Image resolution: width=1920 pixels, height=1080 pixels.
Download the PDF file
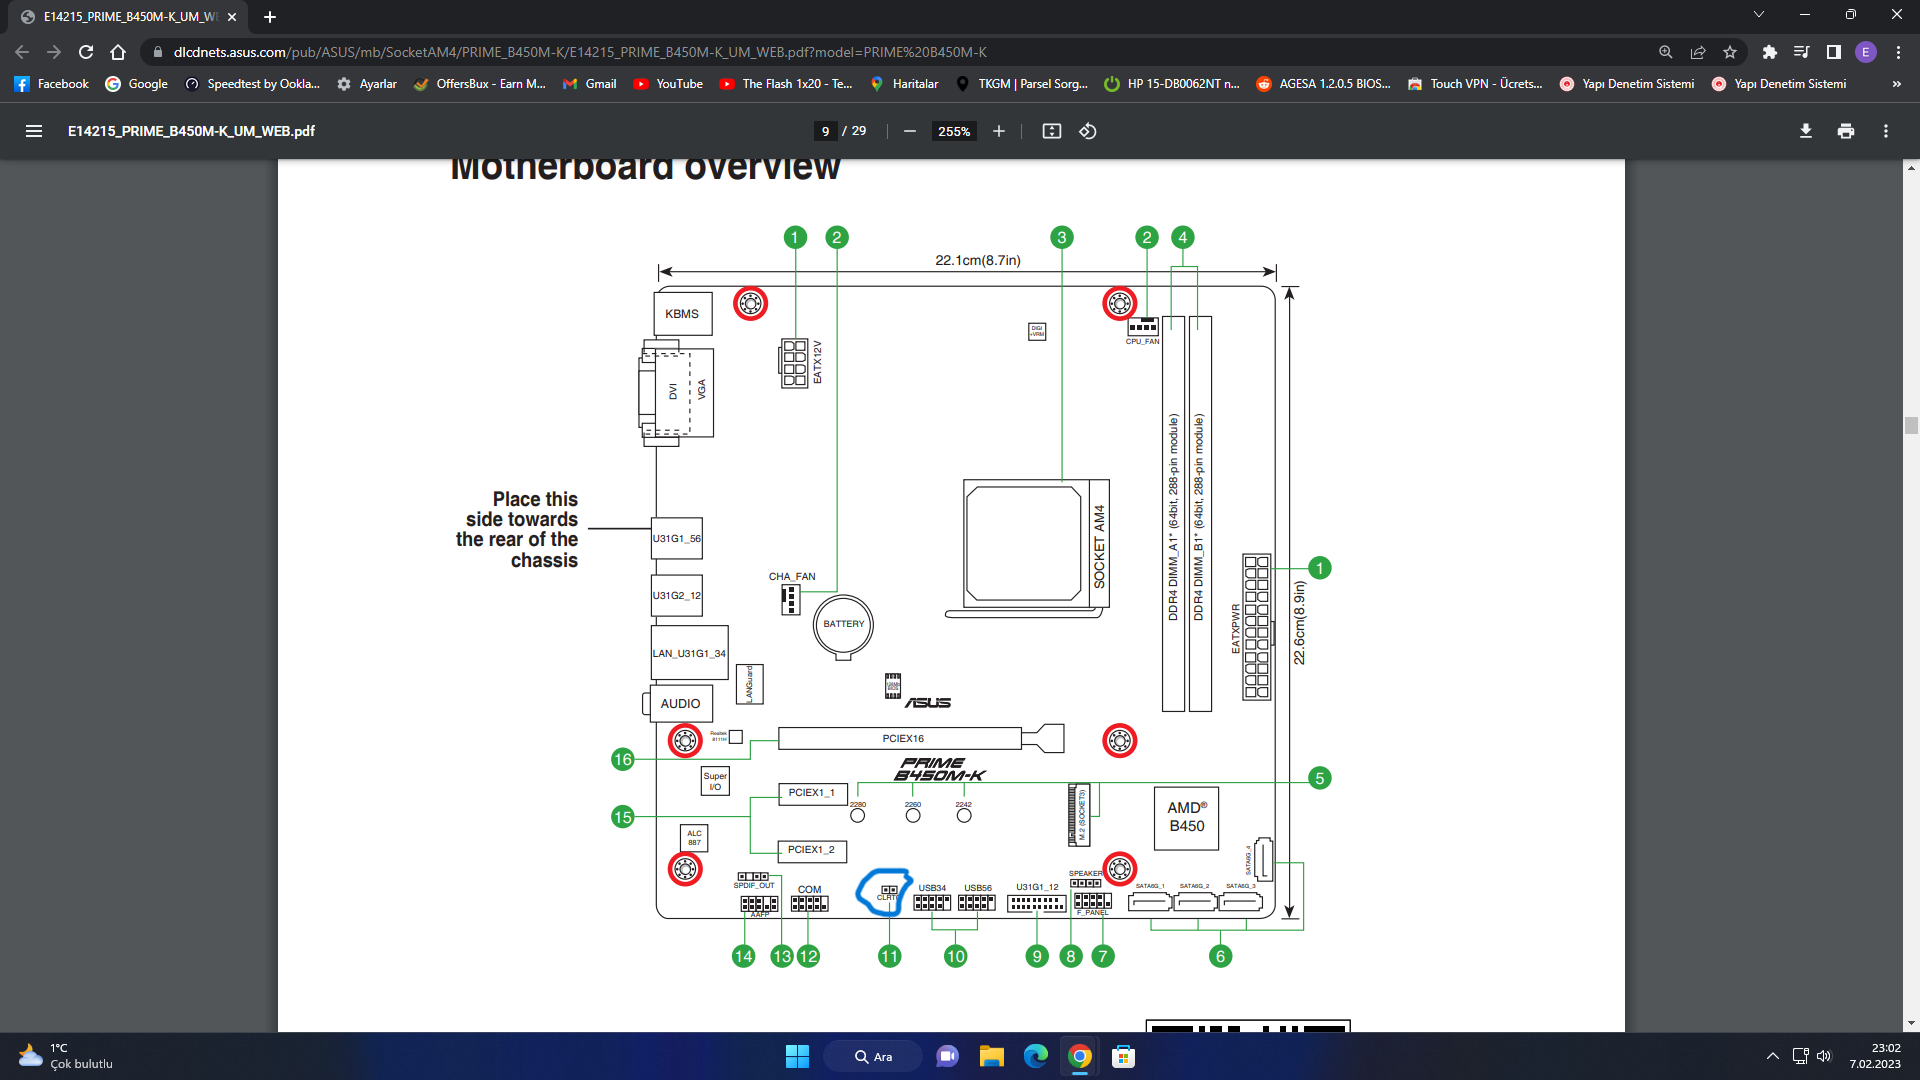coord(1805,131)
